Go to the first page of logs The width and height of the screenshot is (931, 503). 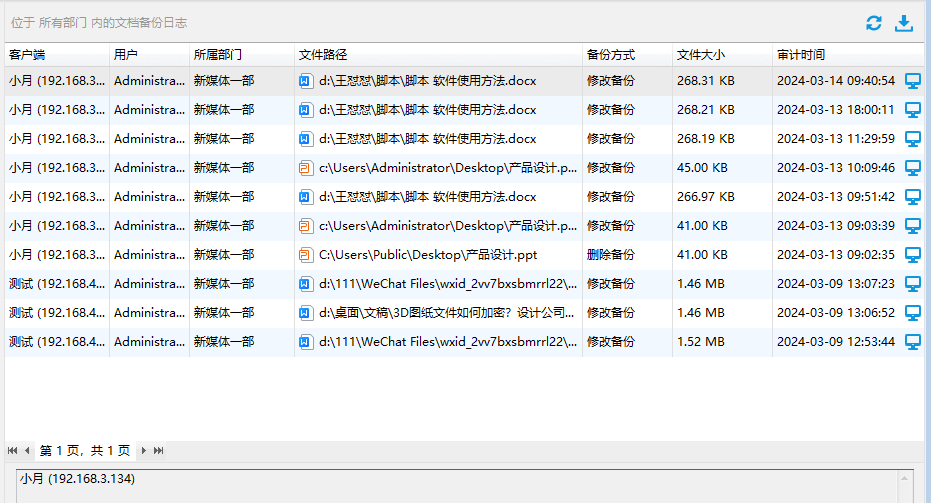click(x=12, y=451)
